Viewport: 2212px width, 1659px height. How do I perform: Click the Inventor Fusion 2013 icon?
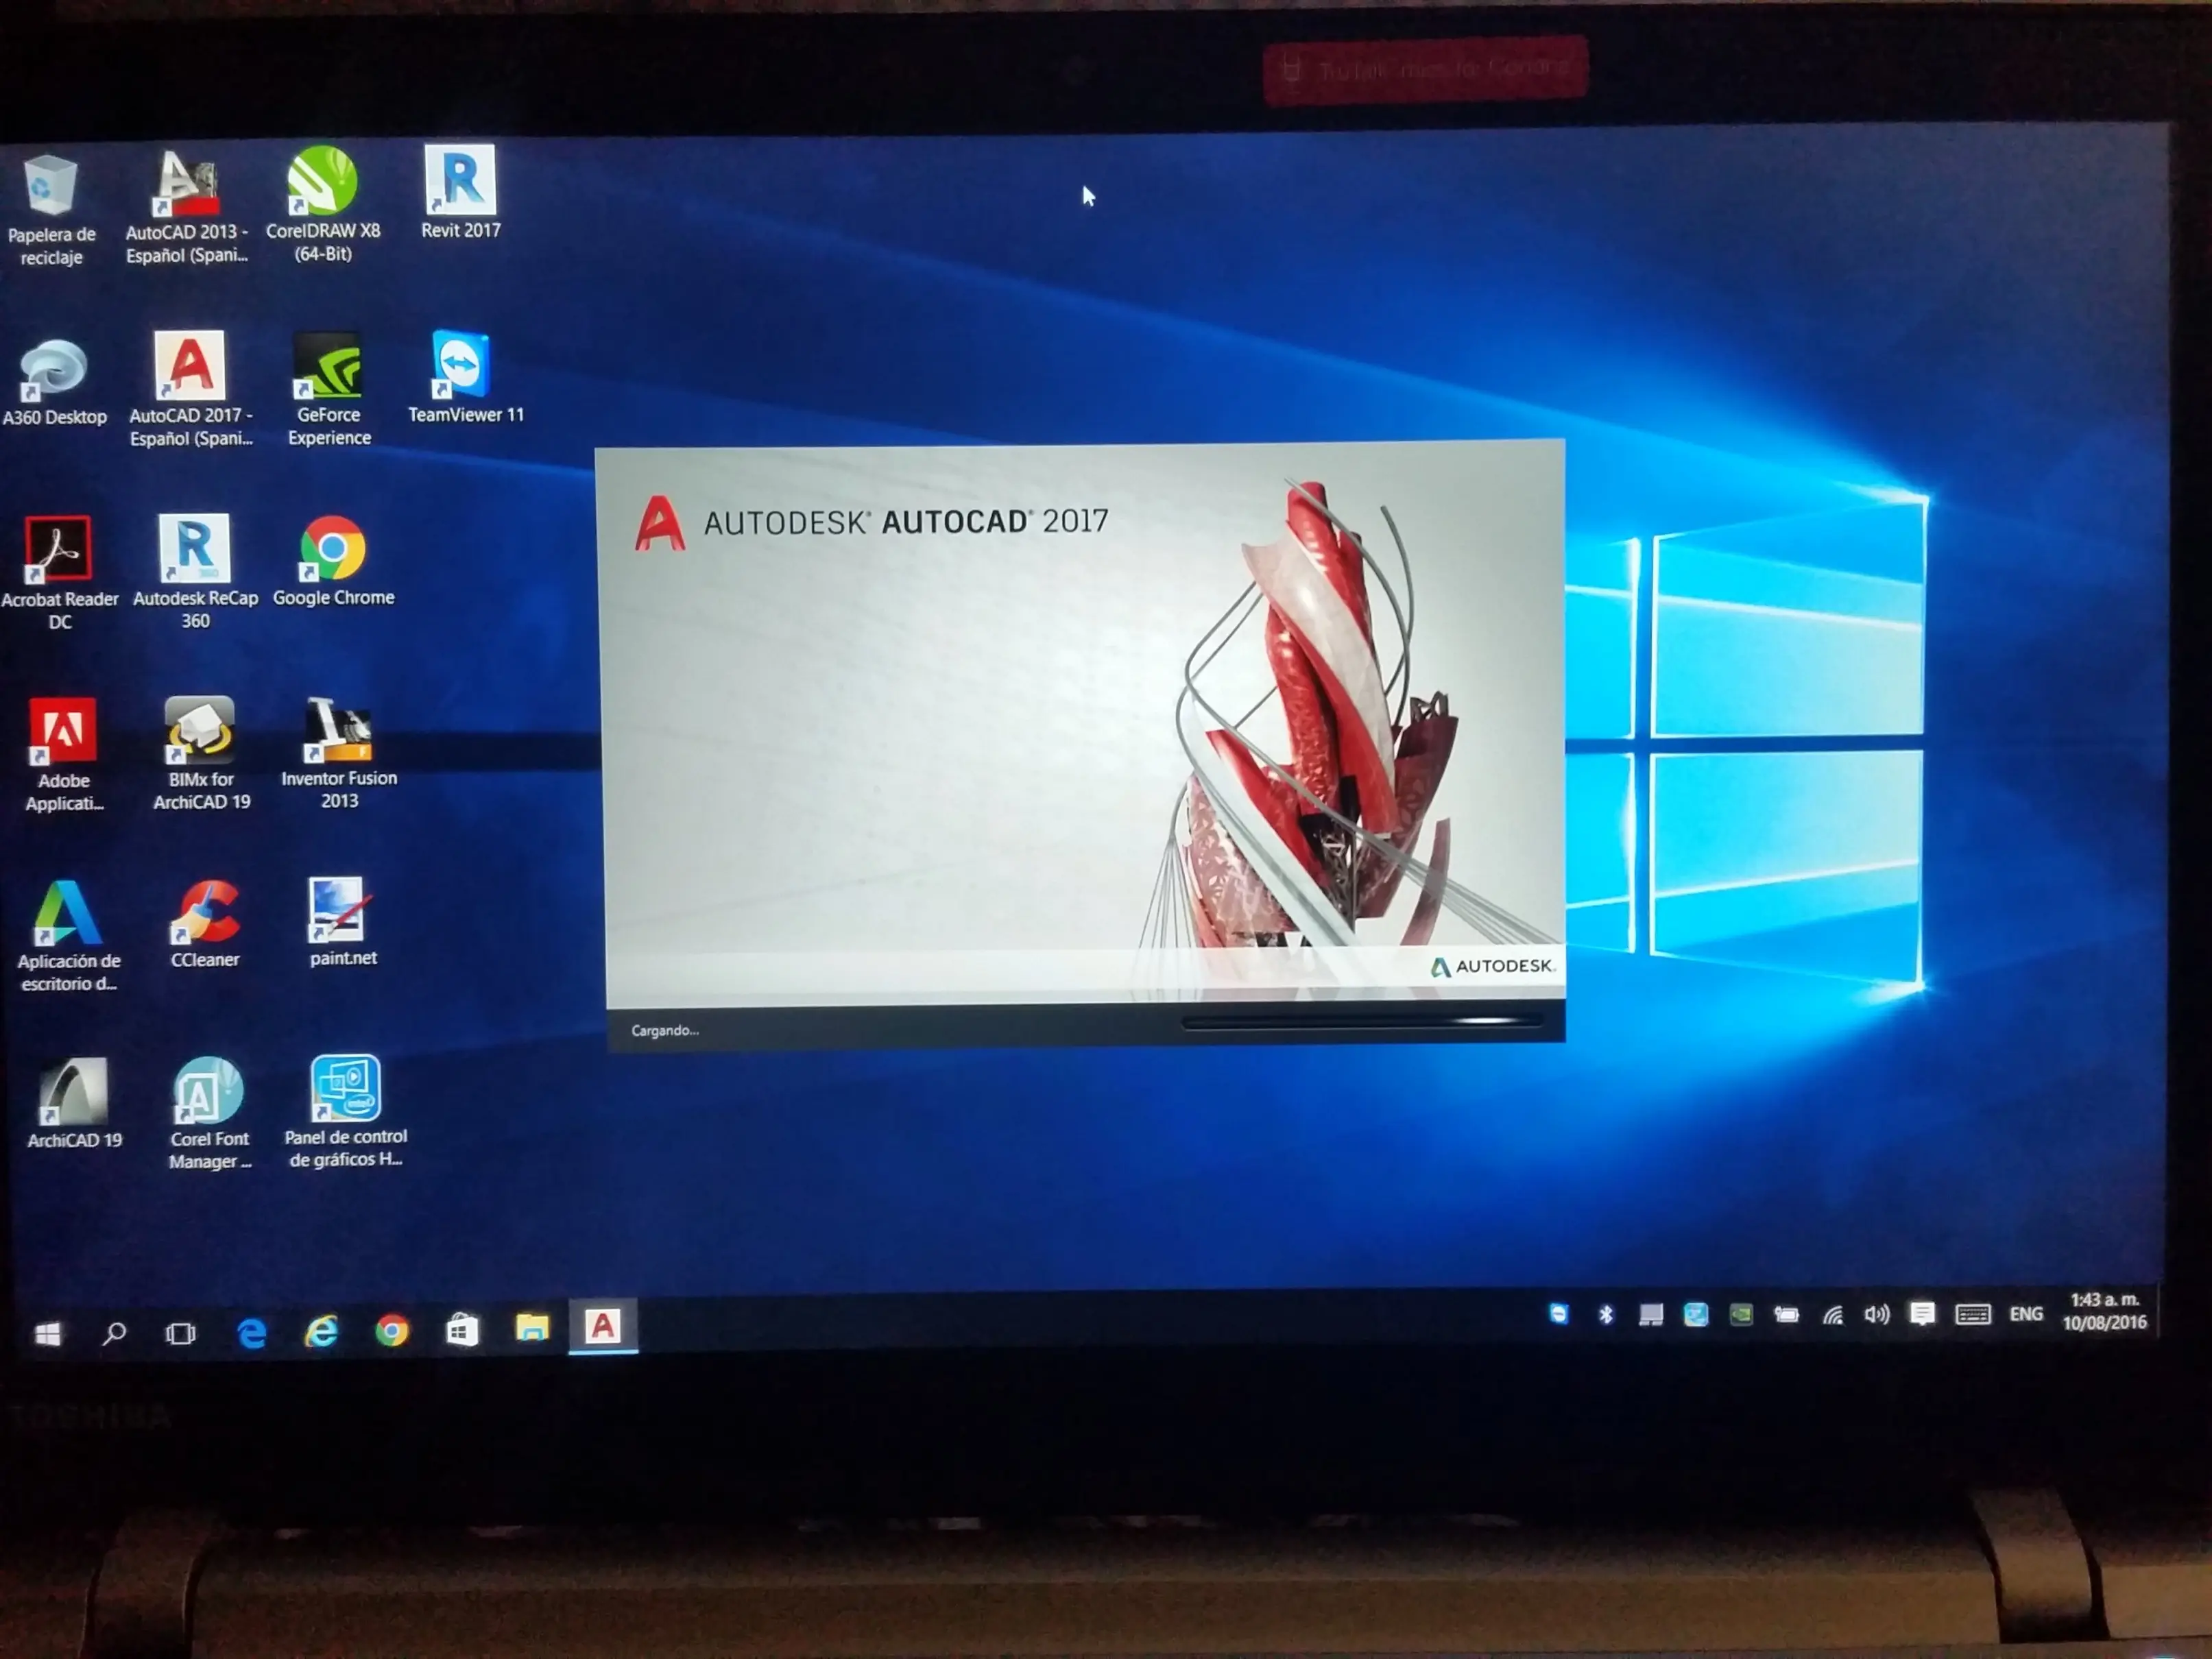point(339,753)
